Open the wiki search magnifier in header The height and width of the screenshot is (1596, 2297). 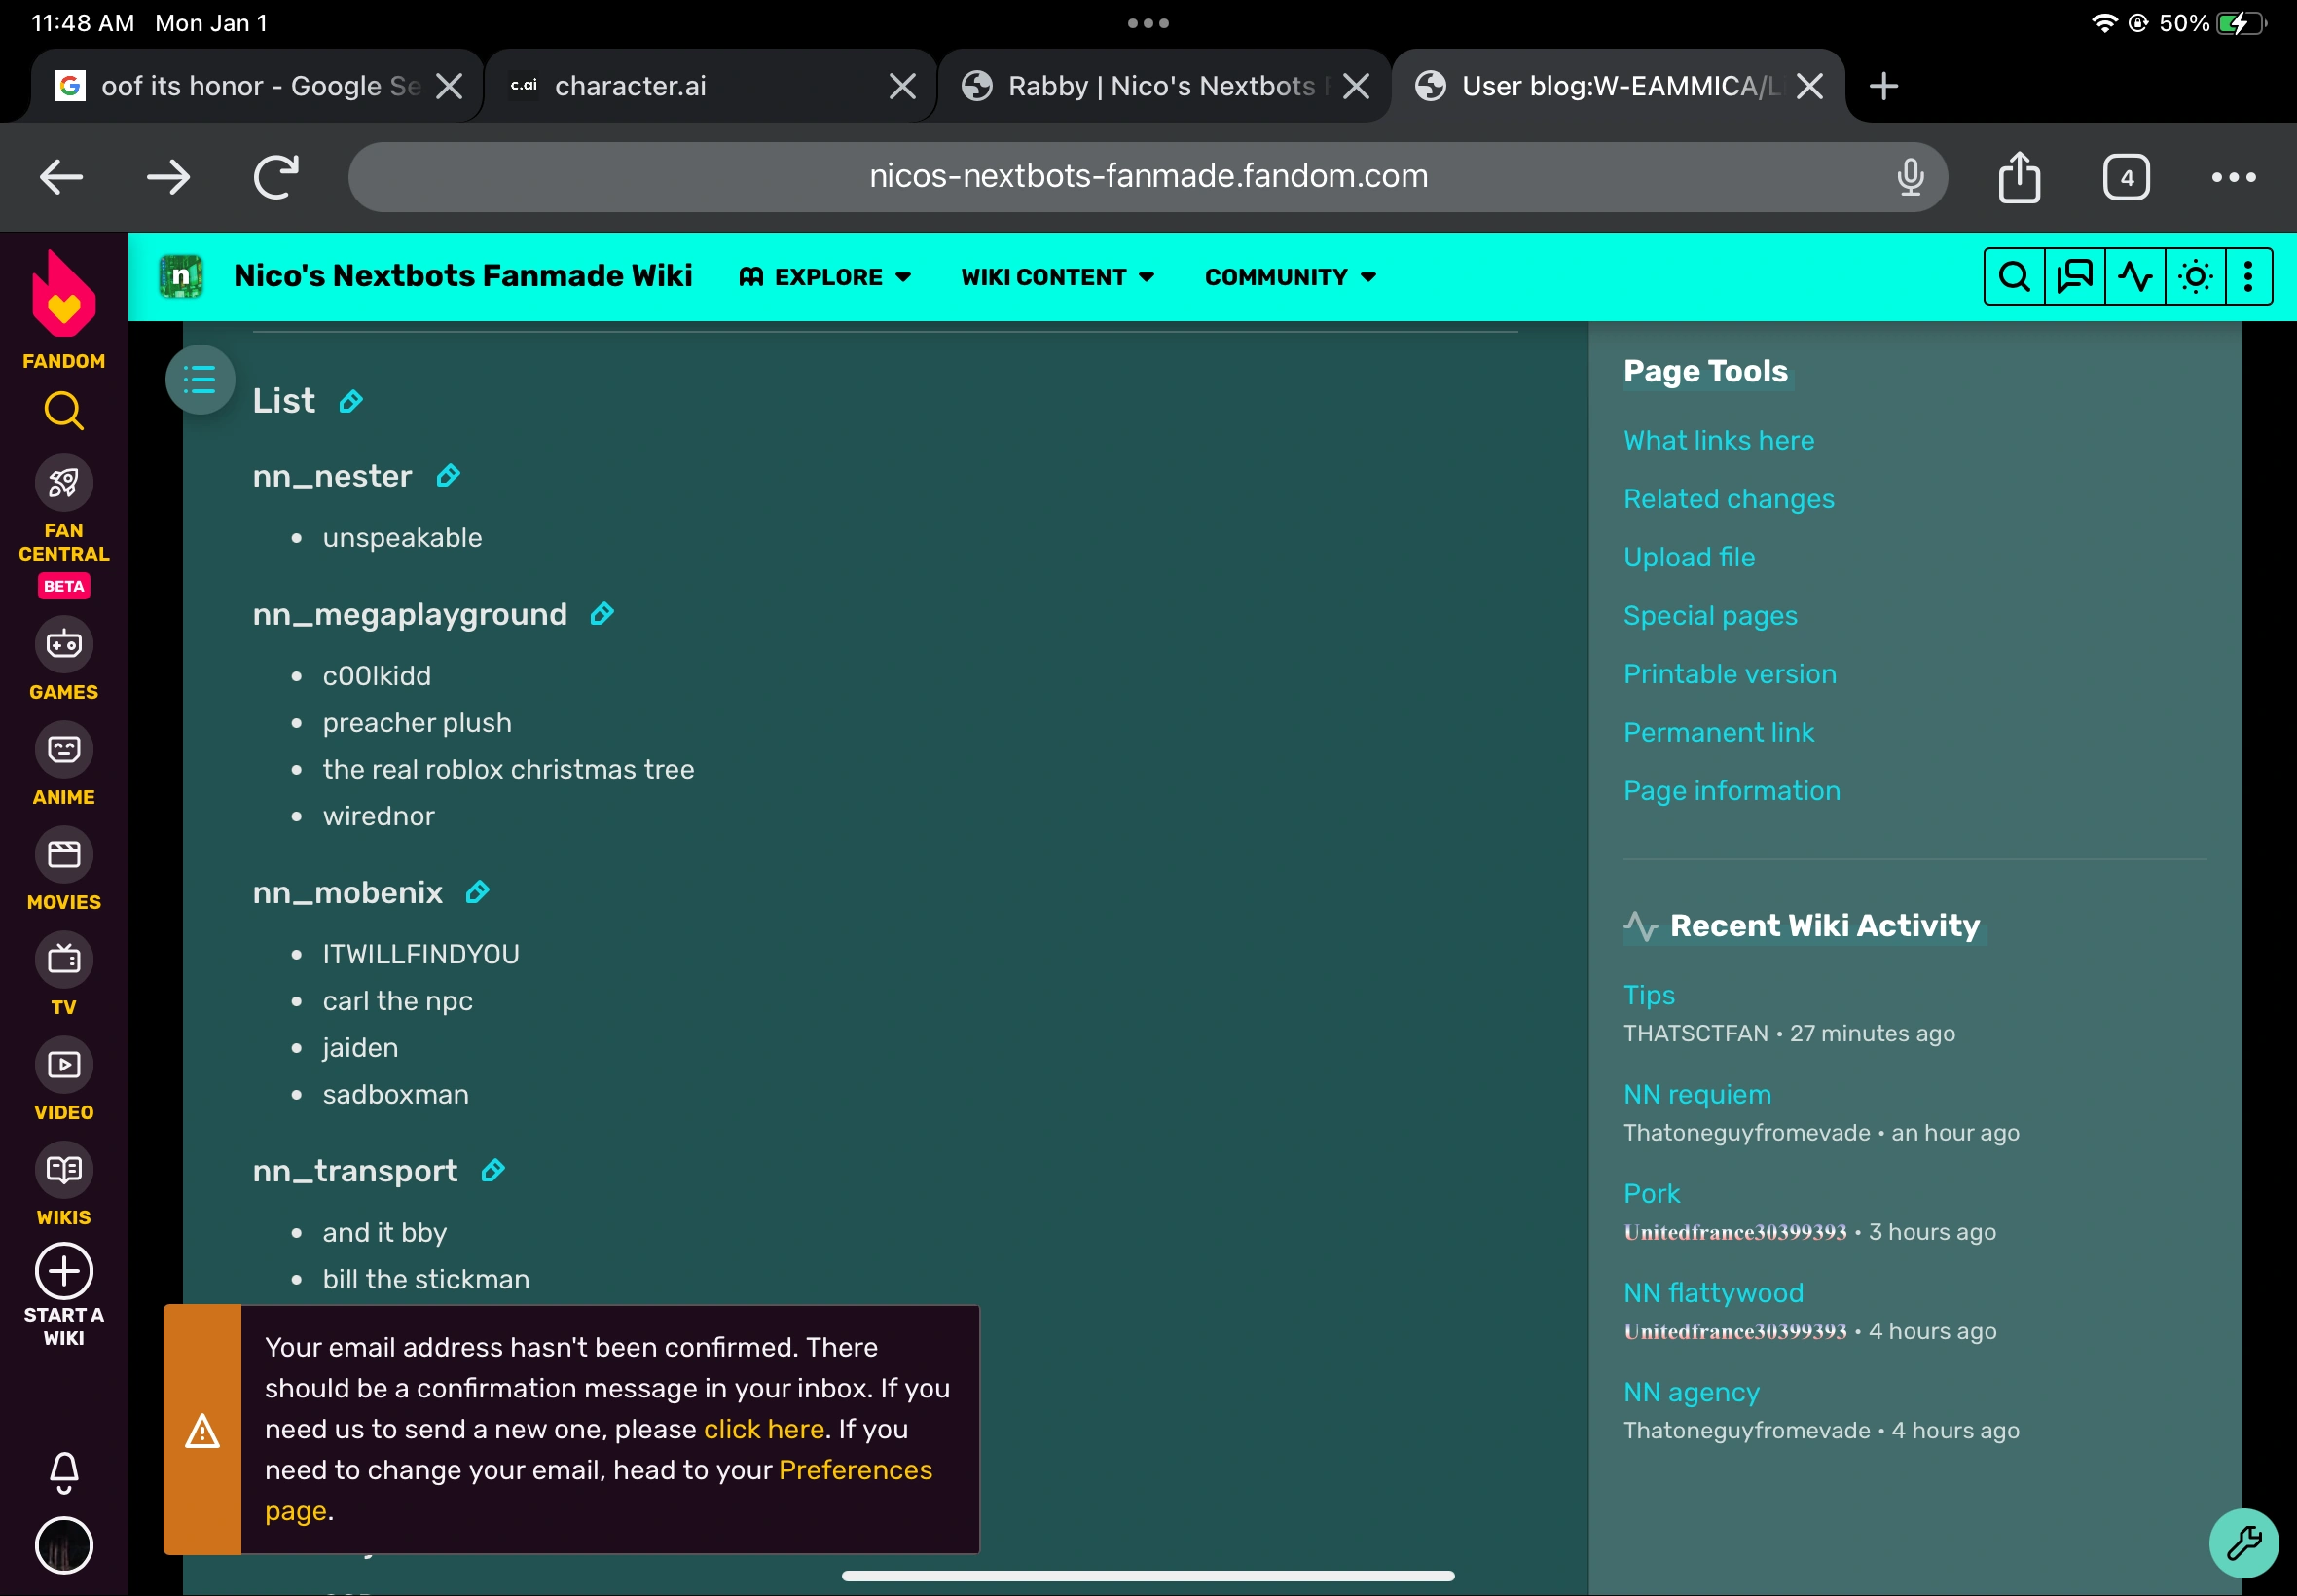point(2014,277)
